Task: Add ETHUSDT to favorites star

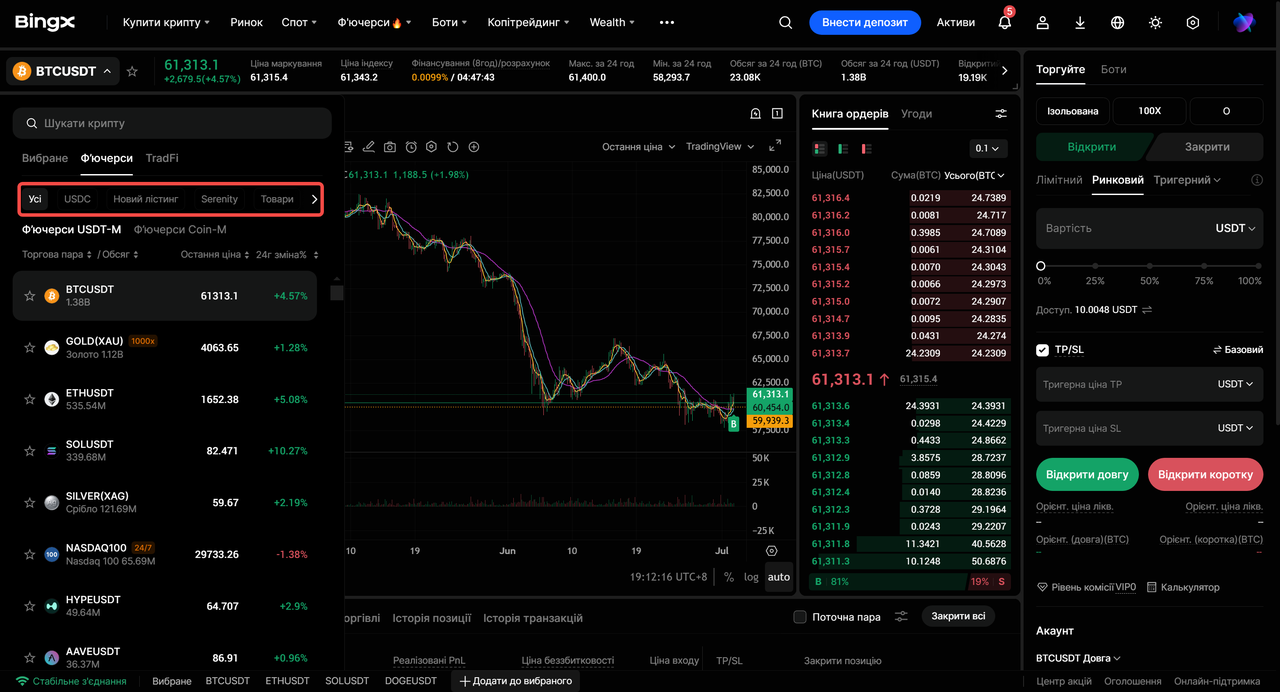Action: tap(30, 399)
